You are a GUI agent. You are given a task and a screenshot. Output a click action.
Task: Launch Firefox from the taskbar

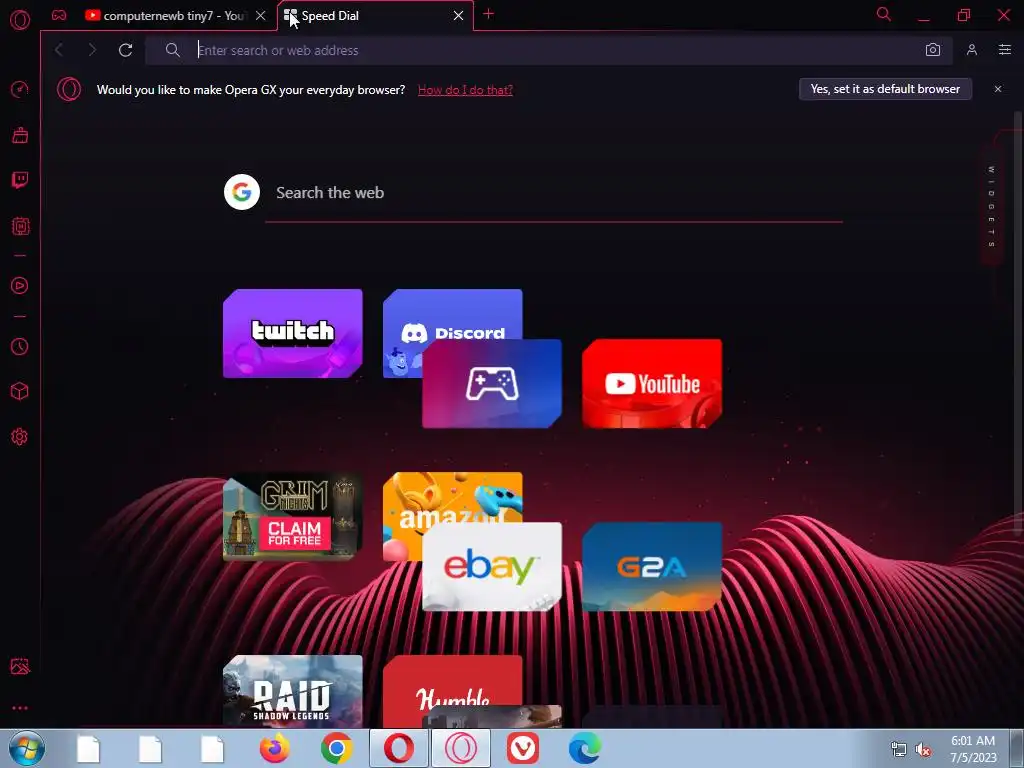point(274,748)
